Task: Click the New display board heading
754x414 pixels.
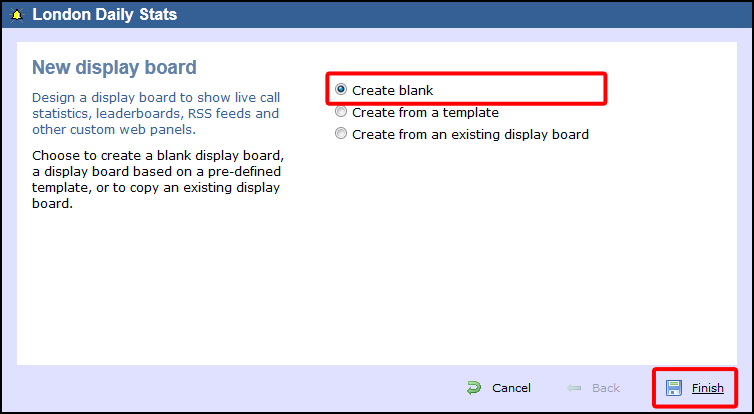Action: click(114, 68)
